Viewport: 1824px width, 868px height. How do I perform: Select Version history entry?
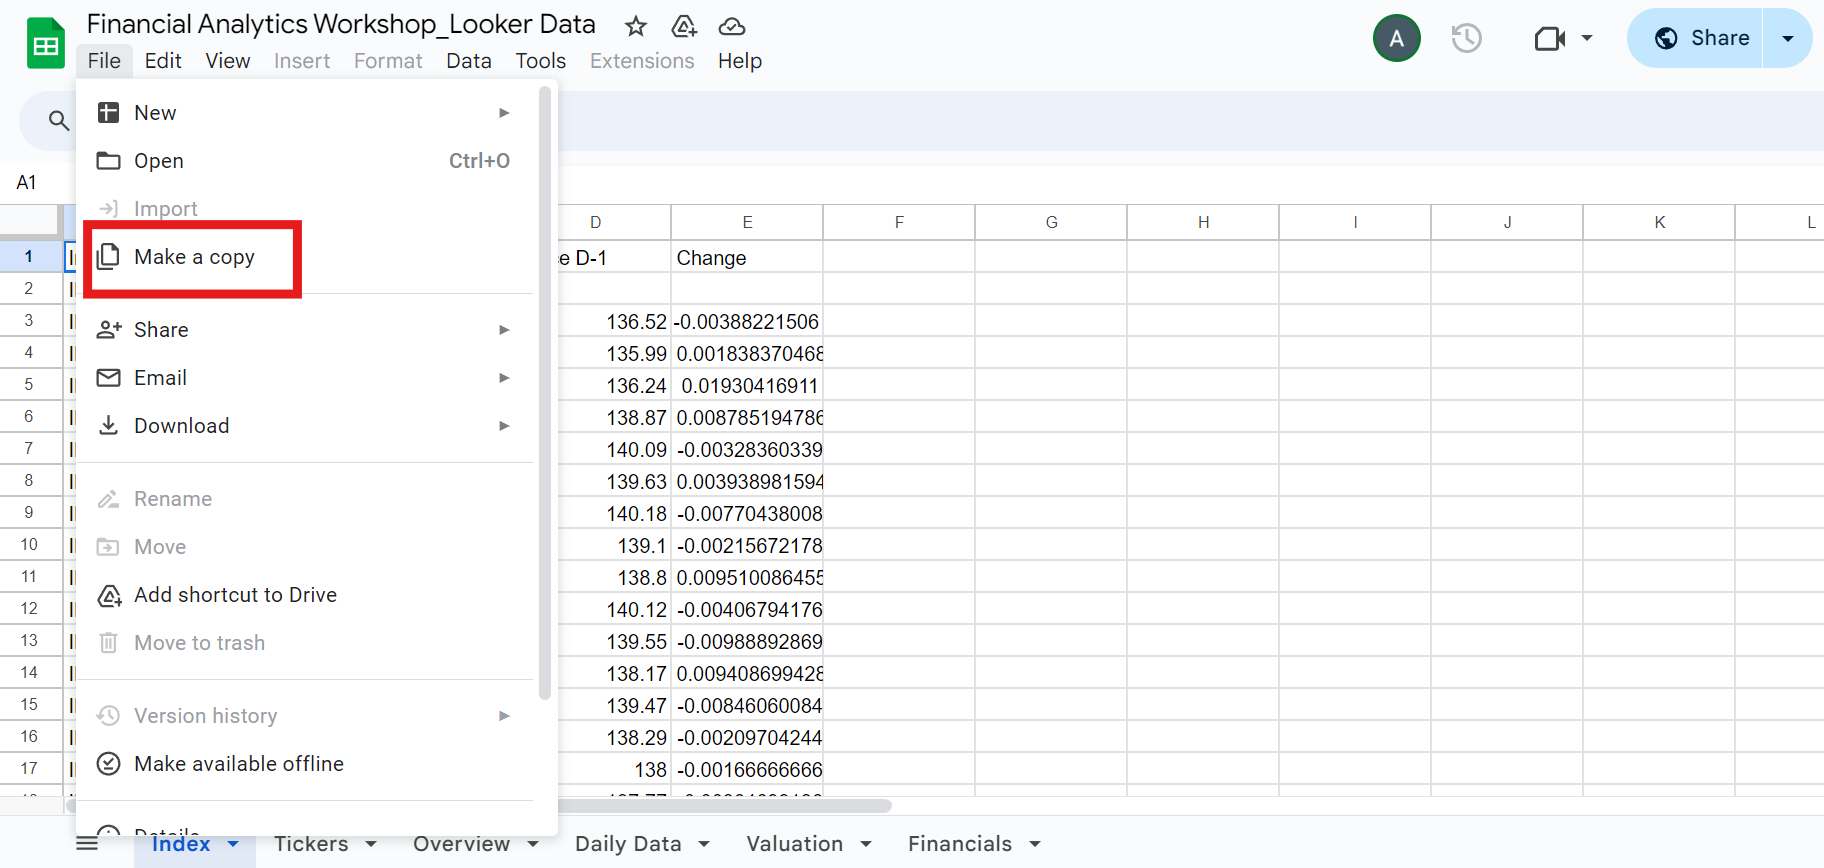305,716
